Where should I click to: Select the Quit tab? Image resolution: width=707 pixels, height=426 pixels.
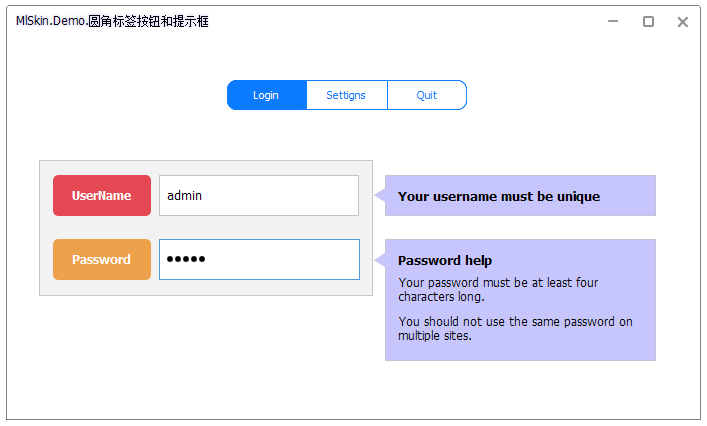(x=427, y=95)
